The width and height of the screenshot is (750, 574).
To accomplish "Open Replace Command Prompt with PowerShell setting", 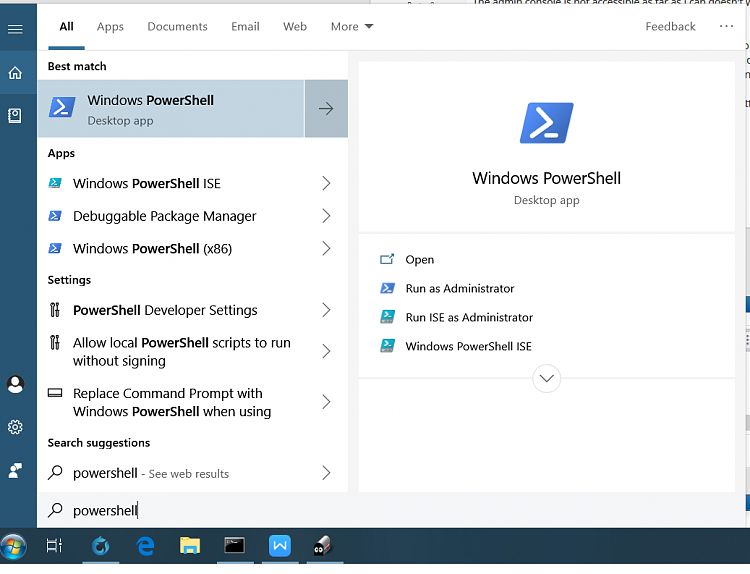I will point(192,402).
